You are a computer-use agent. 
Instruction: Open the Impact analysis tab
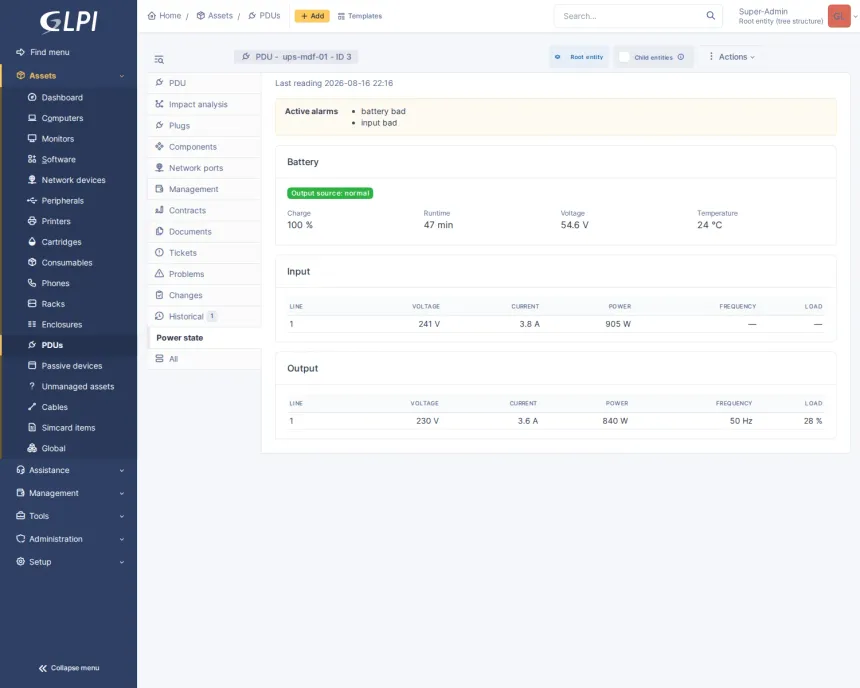[x=204, y=104]
